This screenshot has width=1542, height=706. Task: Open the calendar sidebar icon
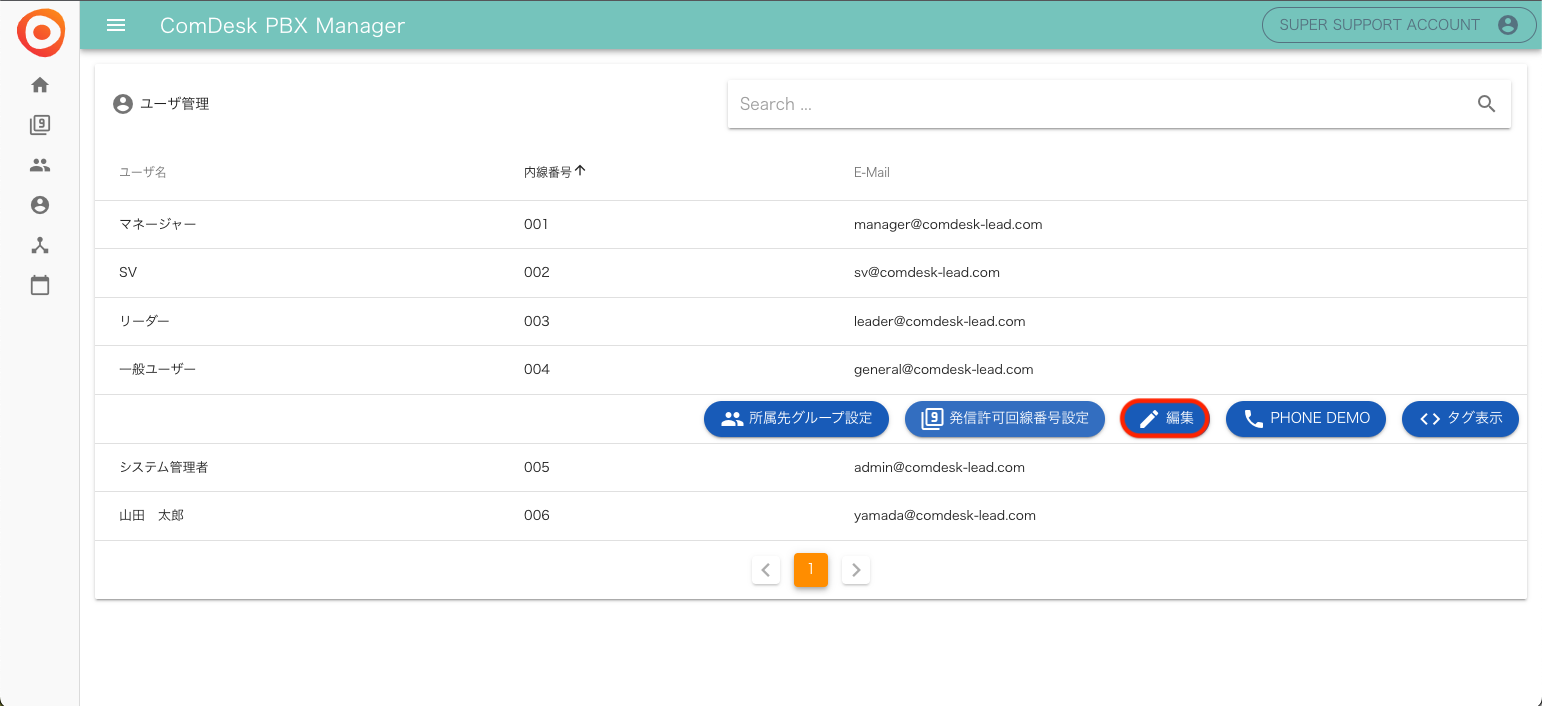tap(40, 285)
